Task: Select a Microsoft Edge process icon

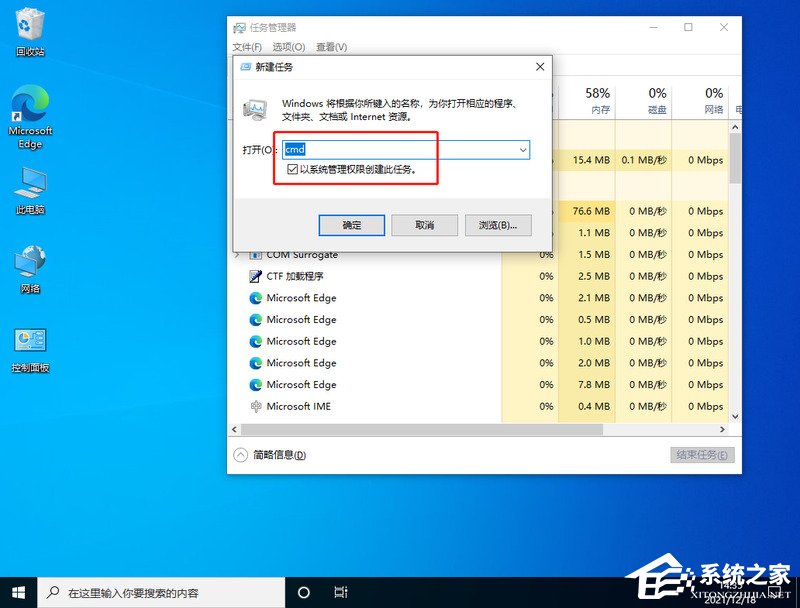Action: (x=257, y=298)
